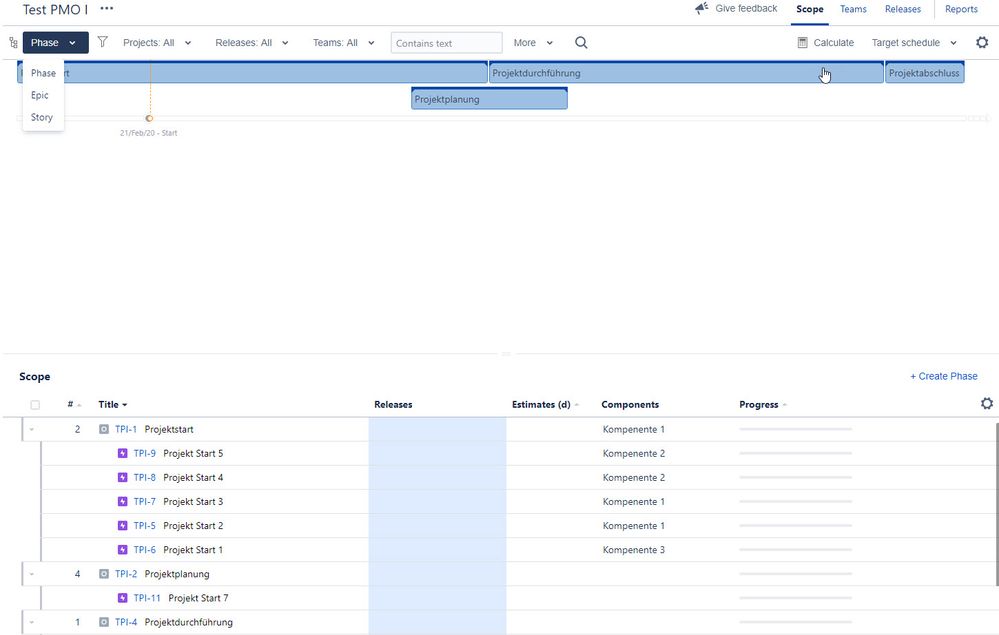The image size is (999, 635).
Task: Click the Scope table vertical scrollbar
Action: click(996, 503)
